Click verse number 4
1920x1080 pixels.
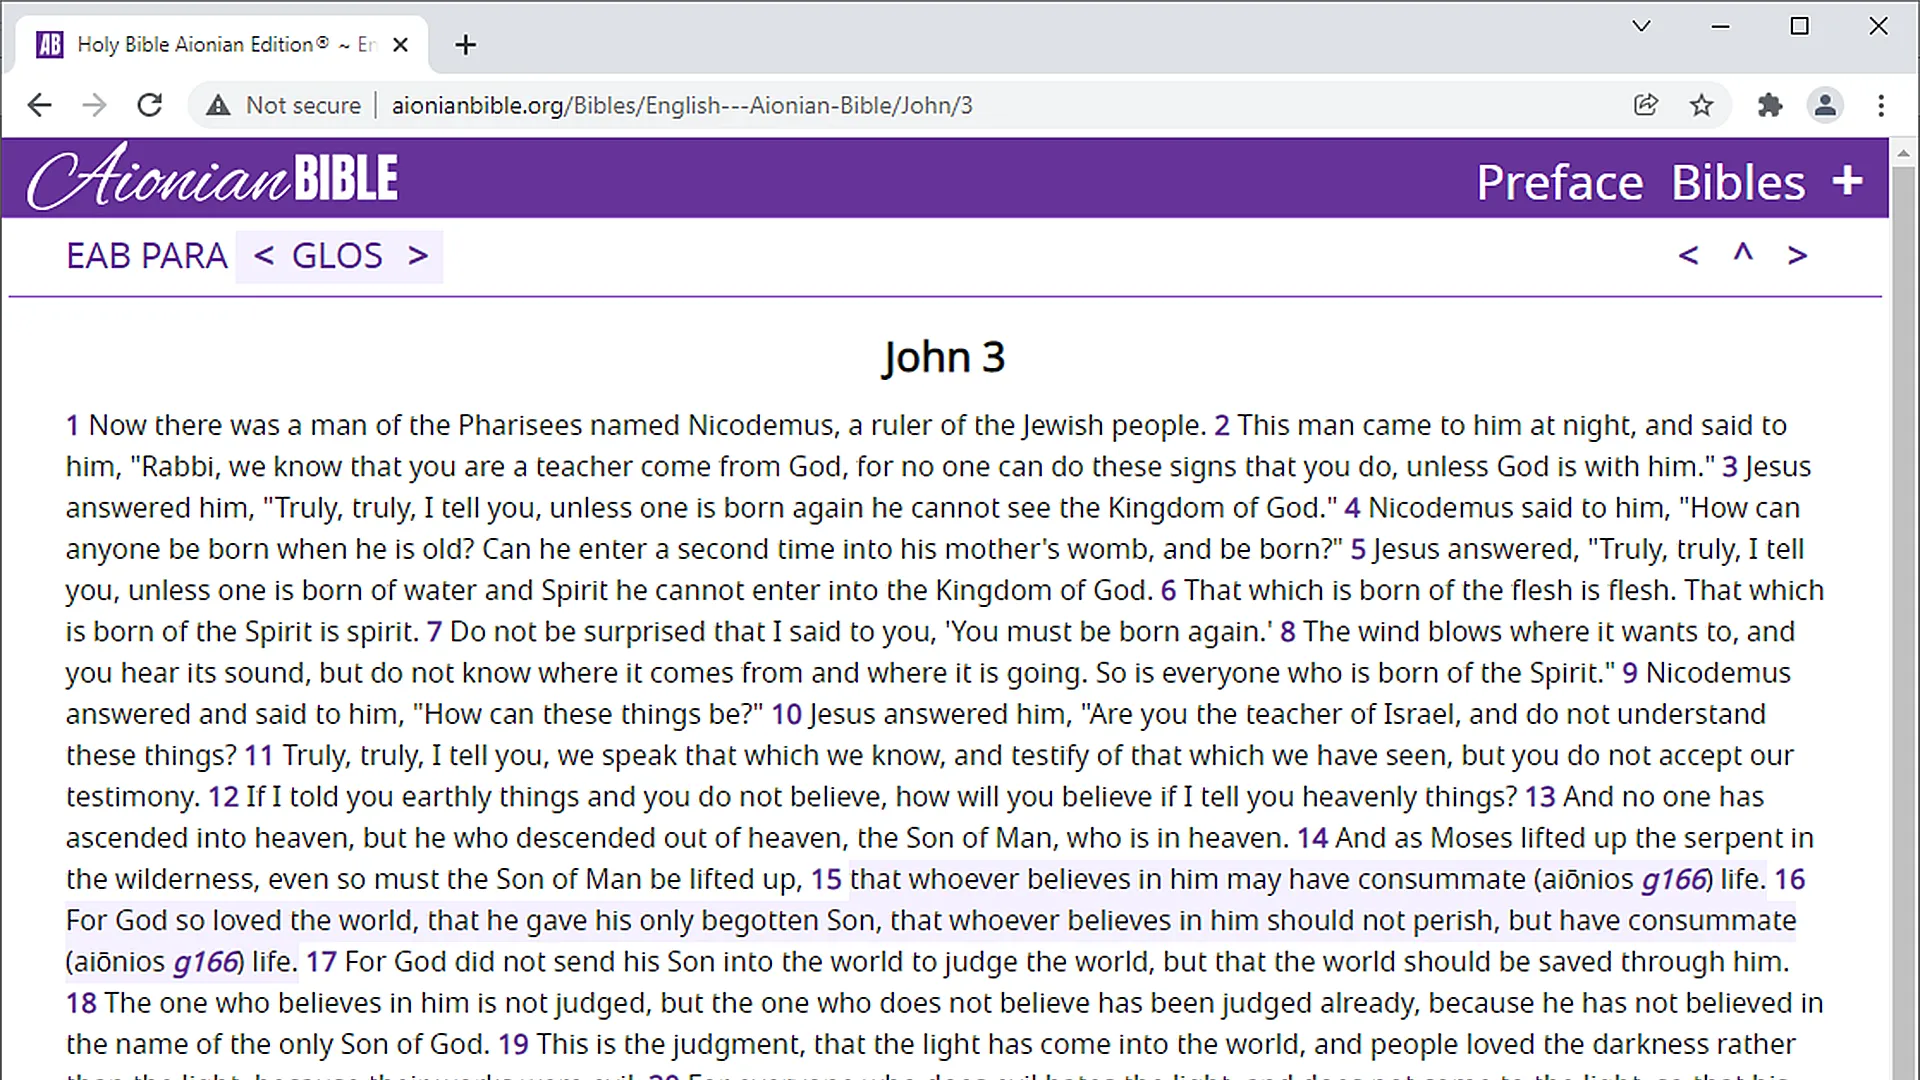point(1352,508)
